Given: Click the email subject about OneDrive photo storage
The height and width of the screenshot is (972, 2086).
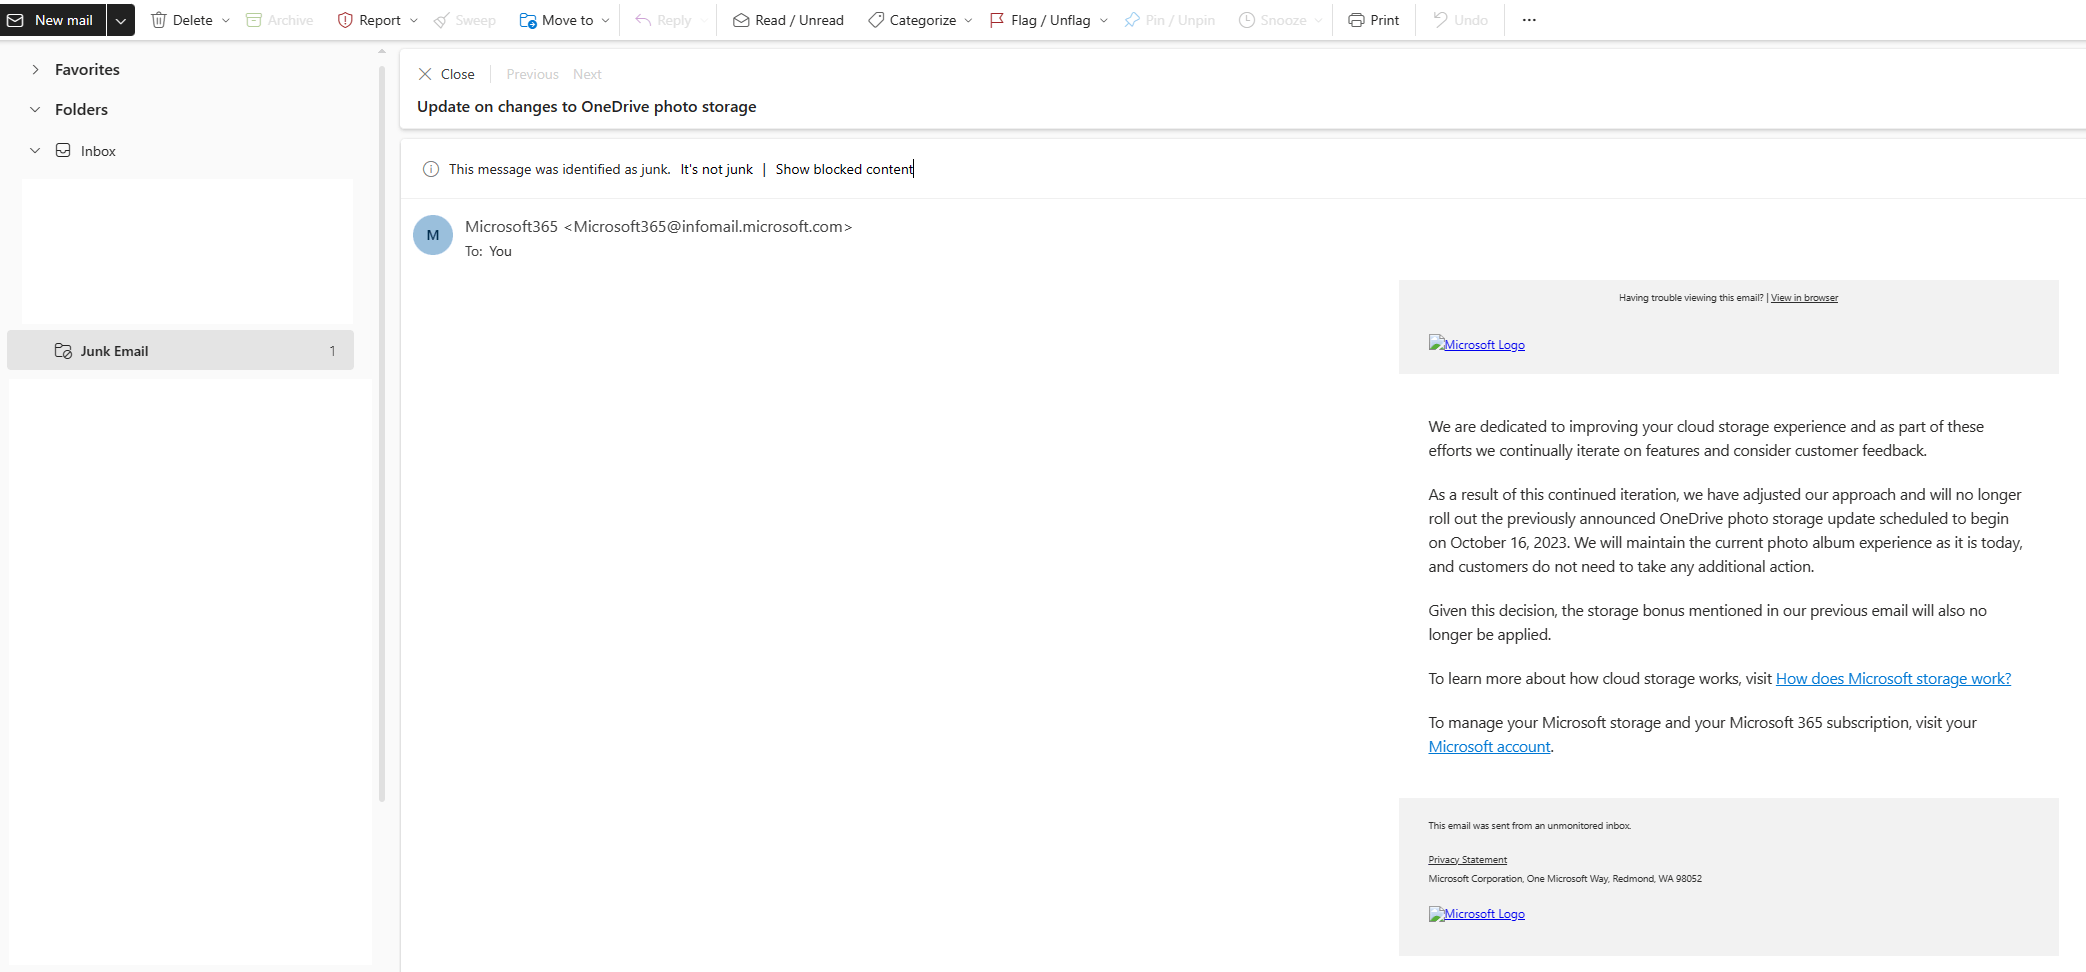Looking at the screenshot, I should 587,107.
